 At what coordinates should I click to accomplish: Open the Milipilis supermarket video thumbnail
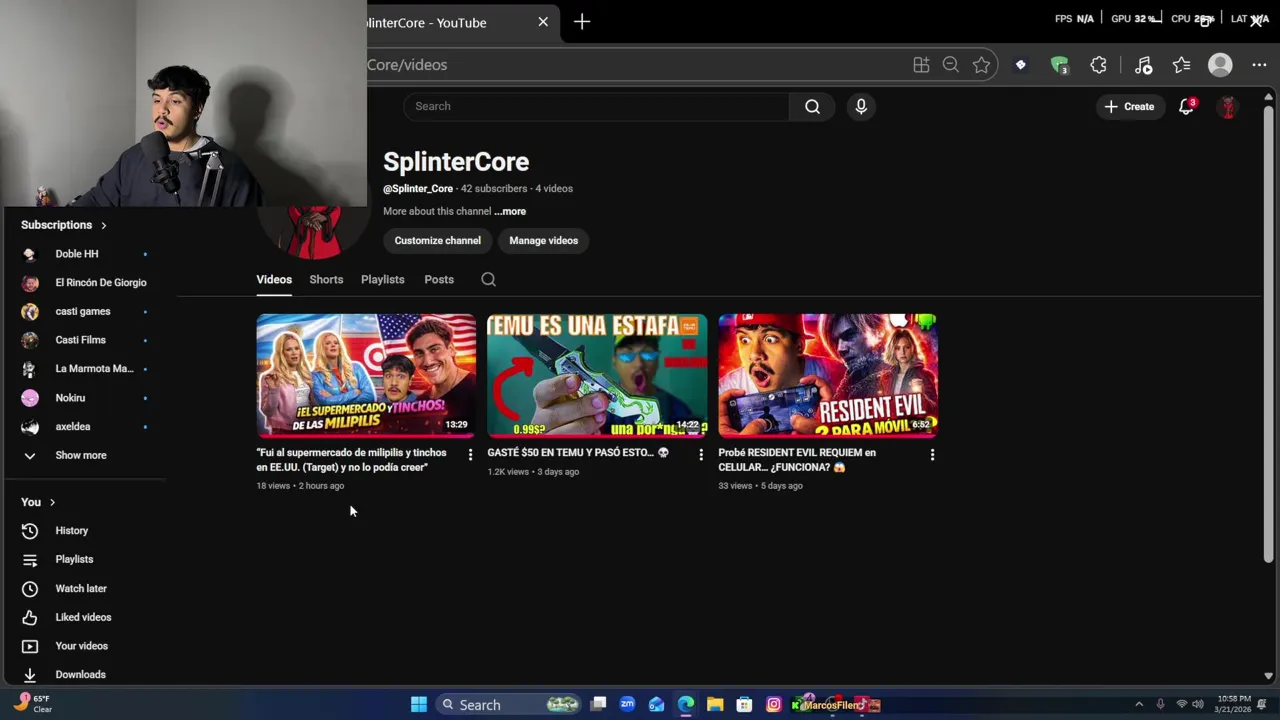coord(366,376)
